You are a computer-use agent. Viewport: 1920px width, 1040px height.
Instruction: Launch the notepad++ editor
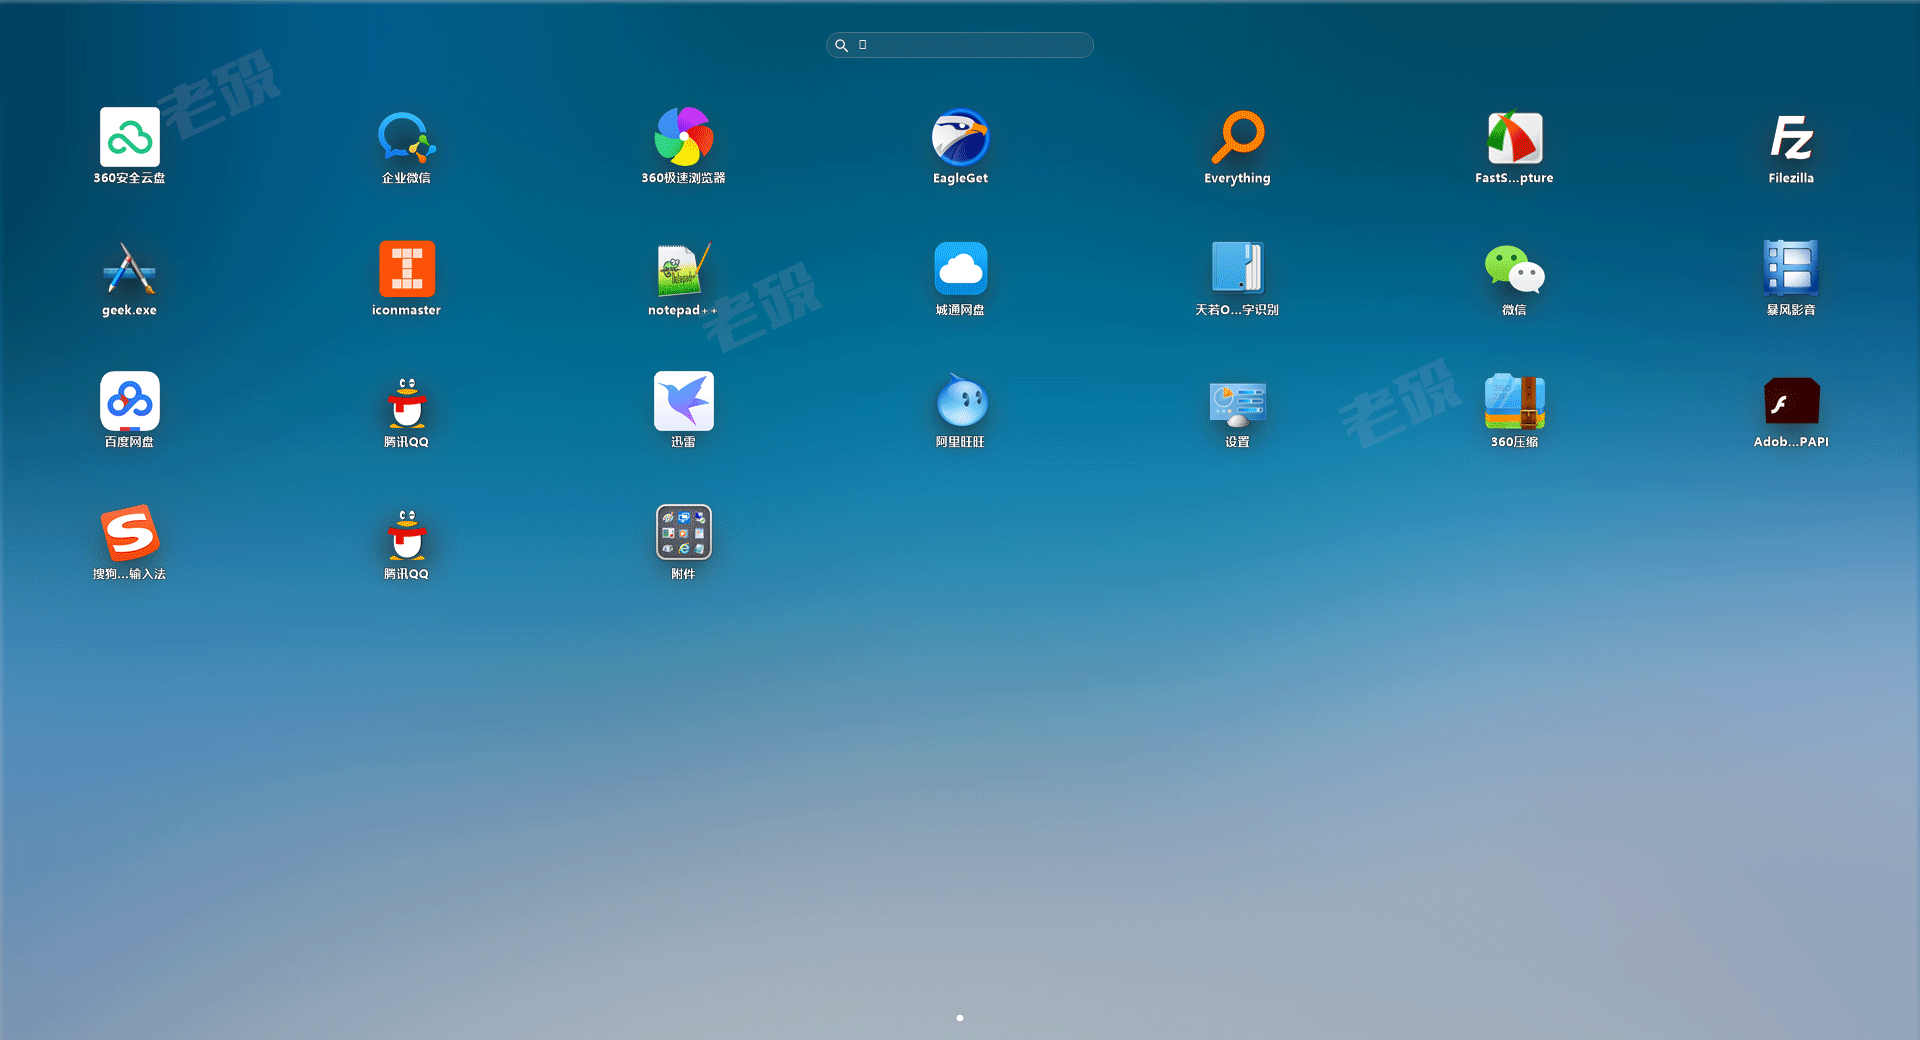tap(683, 269)
